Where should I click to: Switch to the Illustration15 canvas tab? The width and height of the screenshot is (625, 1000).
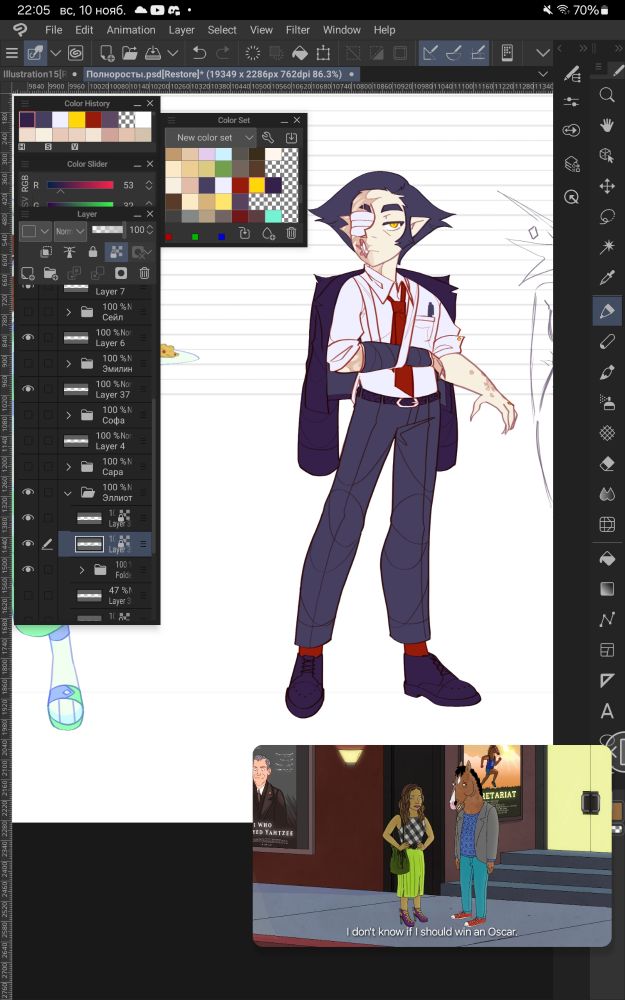tap(40, 74)
